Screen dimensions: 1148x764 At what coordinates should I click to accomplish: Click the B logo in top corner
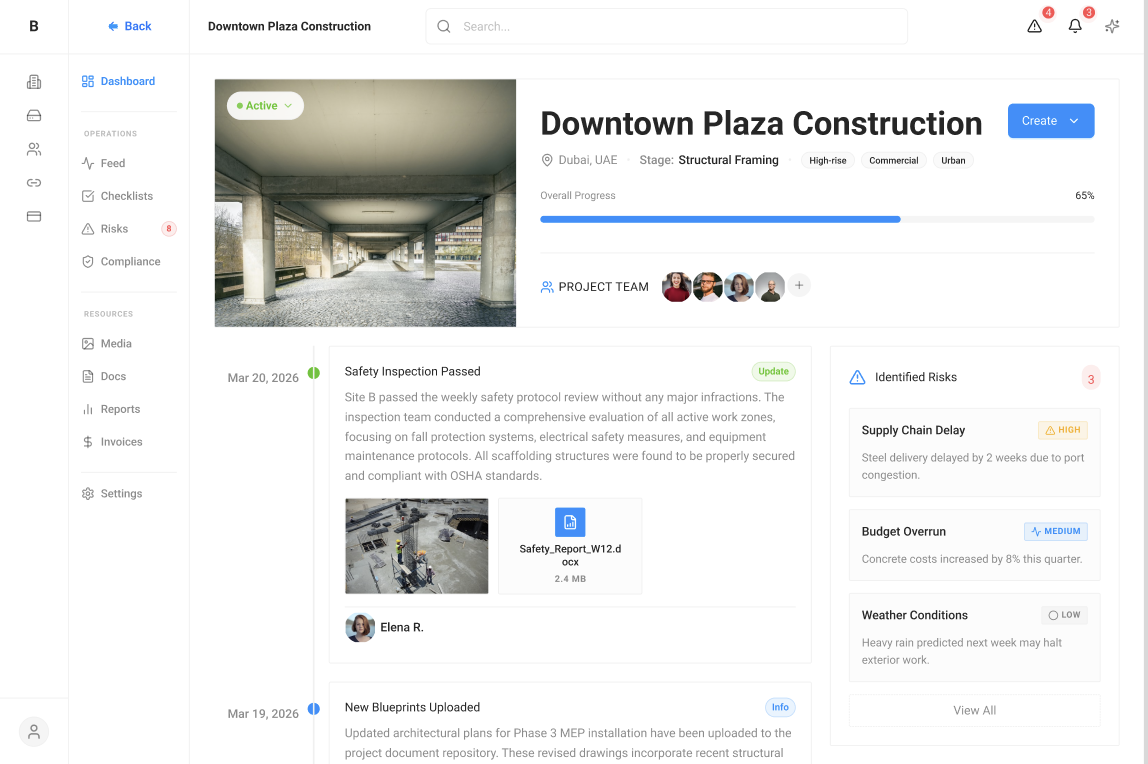(x=34, y=26)
